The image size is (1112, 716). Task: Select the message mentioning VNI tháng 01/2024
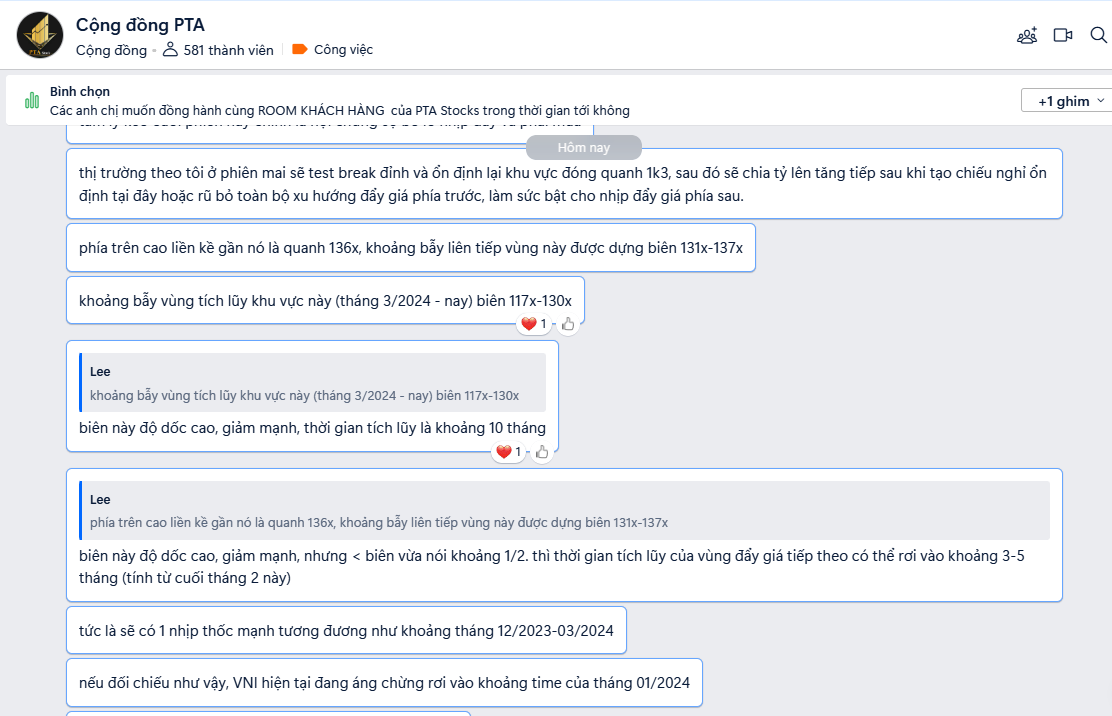(384, 683)
